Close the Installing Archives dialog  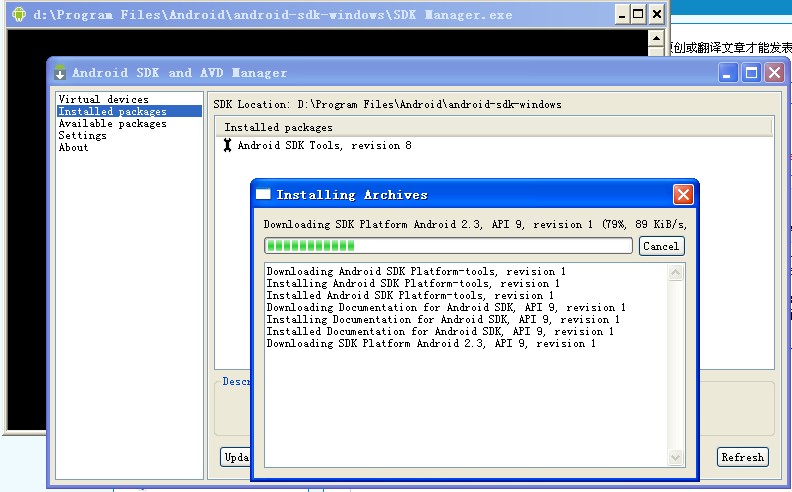(x=683, y=194)
